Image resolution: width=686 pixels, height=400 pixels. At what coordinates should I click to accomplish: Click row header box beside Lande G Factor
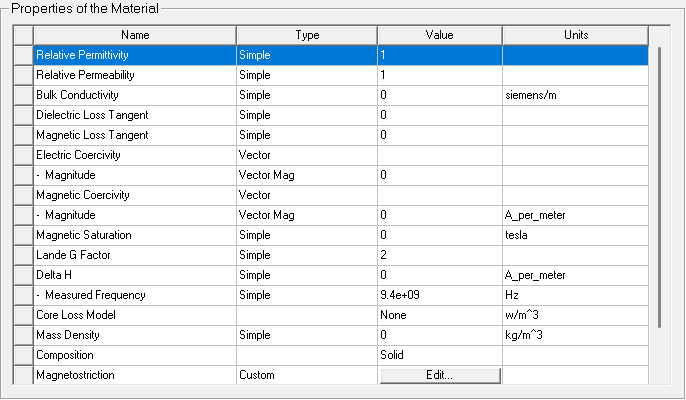pyautogui.click(x=24, y=255)
